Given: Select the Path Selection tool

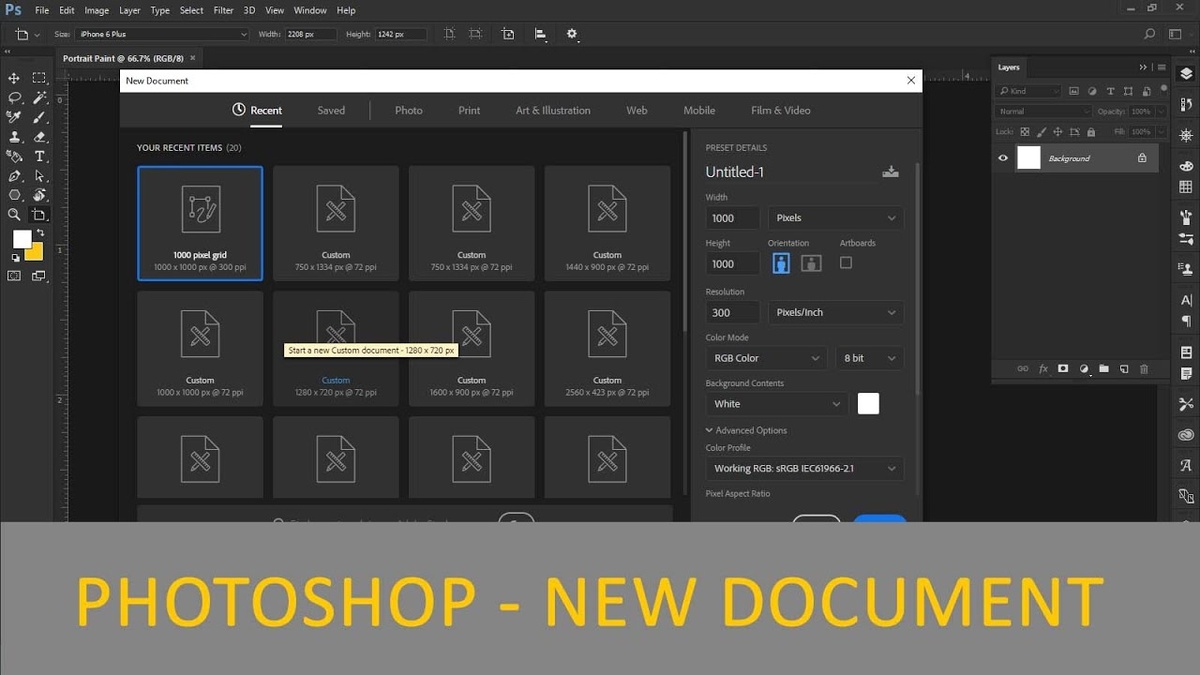Looking at the screenshot, I should tap(39, 176).
